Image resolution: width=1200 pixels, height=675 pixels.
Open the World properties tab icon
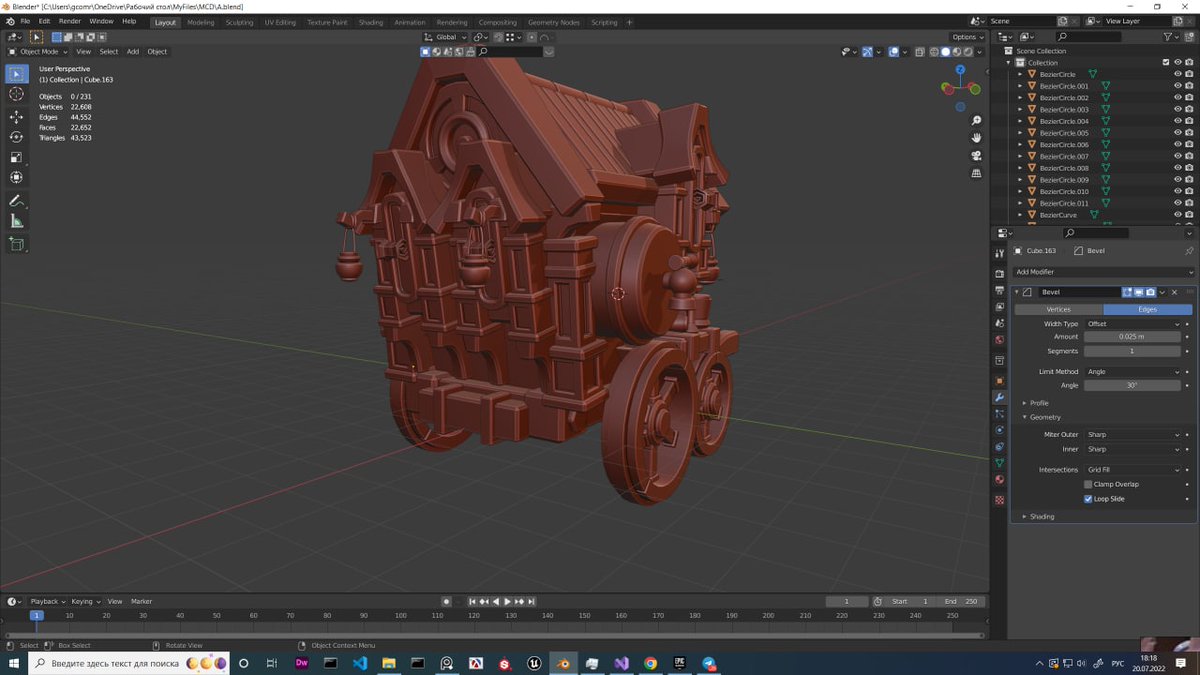[x=999, y=340]
